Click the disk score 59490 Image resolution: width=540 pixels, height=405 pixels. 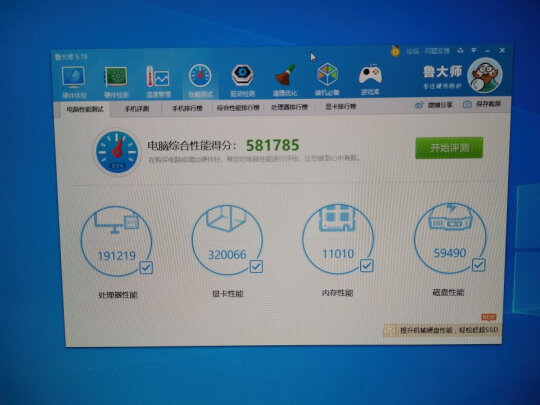(x=450, y=253)
